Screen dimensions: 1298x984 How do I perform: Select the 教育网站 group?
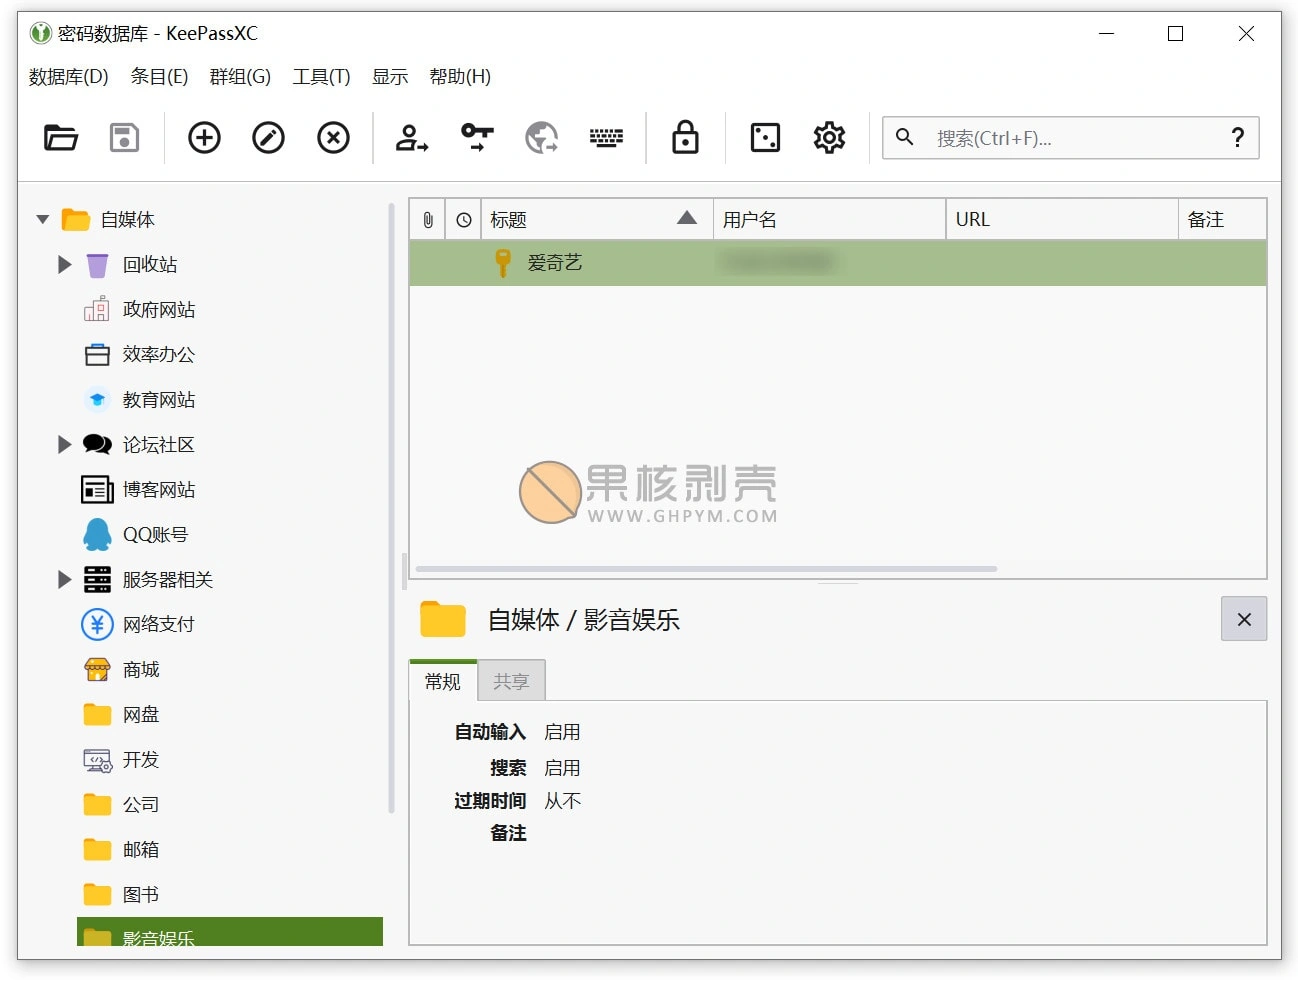pyautogui.click(x=159, y=400)
